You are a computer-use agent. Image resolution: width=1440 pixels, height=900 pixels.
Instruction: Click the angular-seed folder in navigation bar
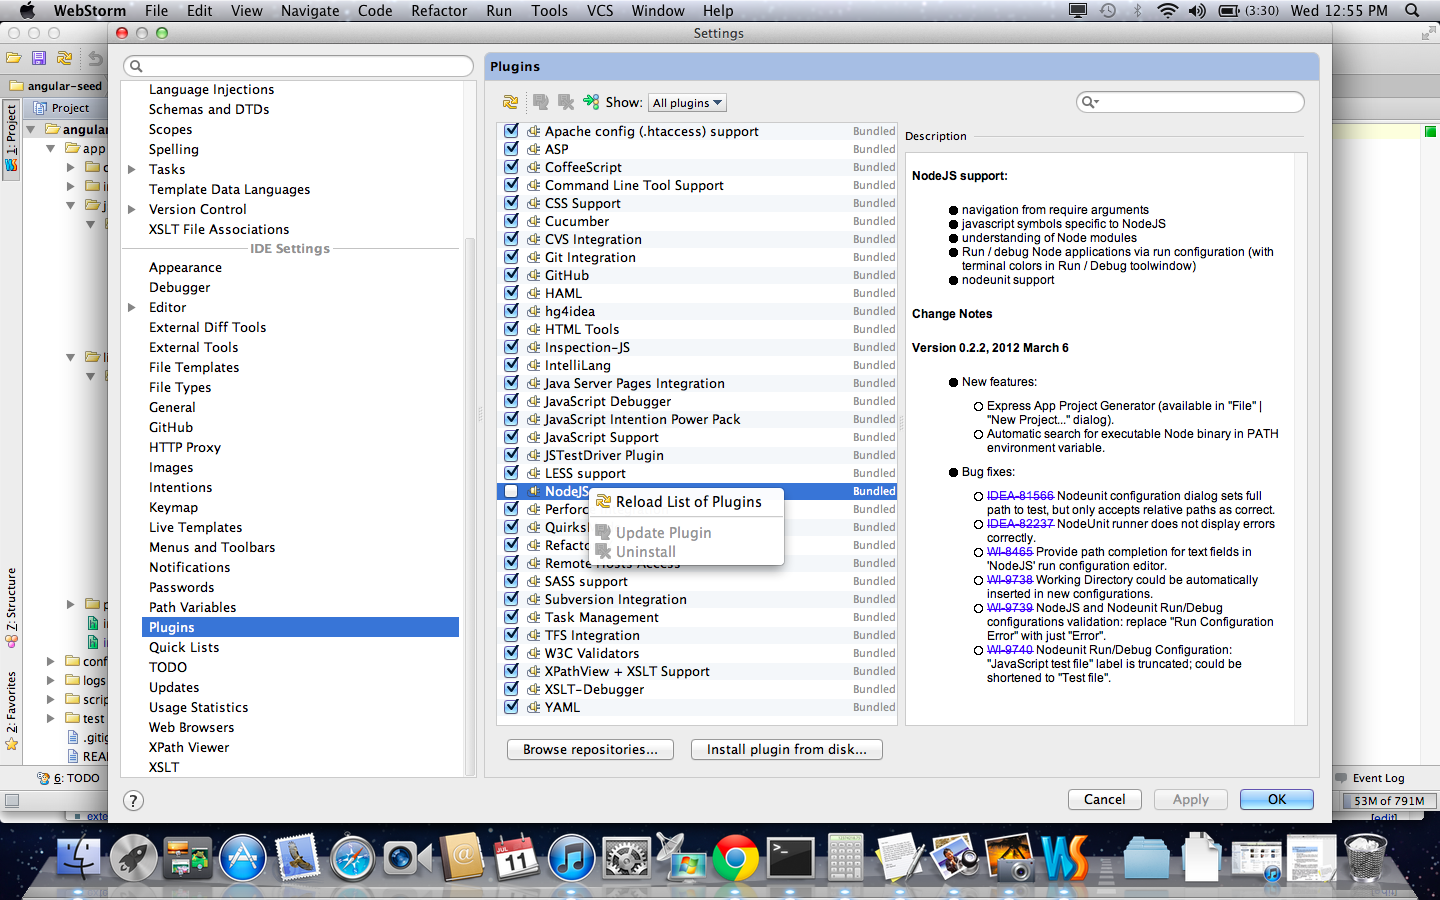pyautogui.click(x=56, y=86)
